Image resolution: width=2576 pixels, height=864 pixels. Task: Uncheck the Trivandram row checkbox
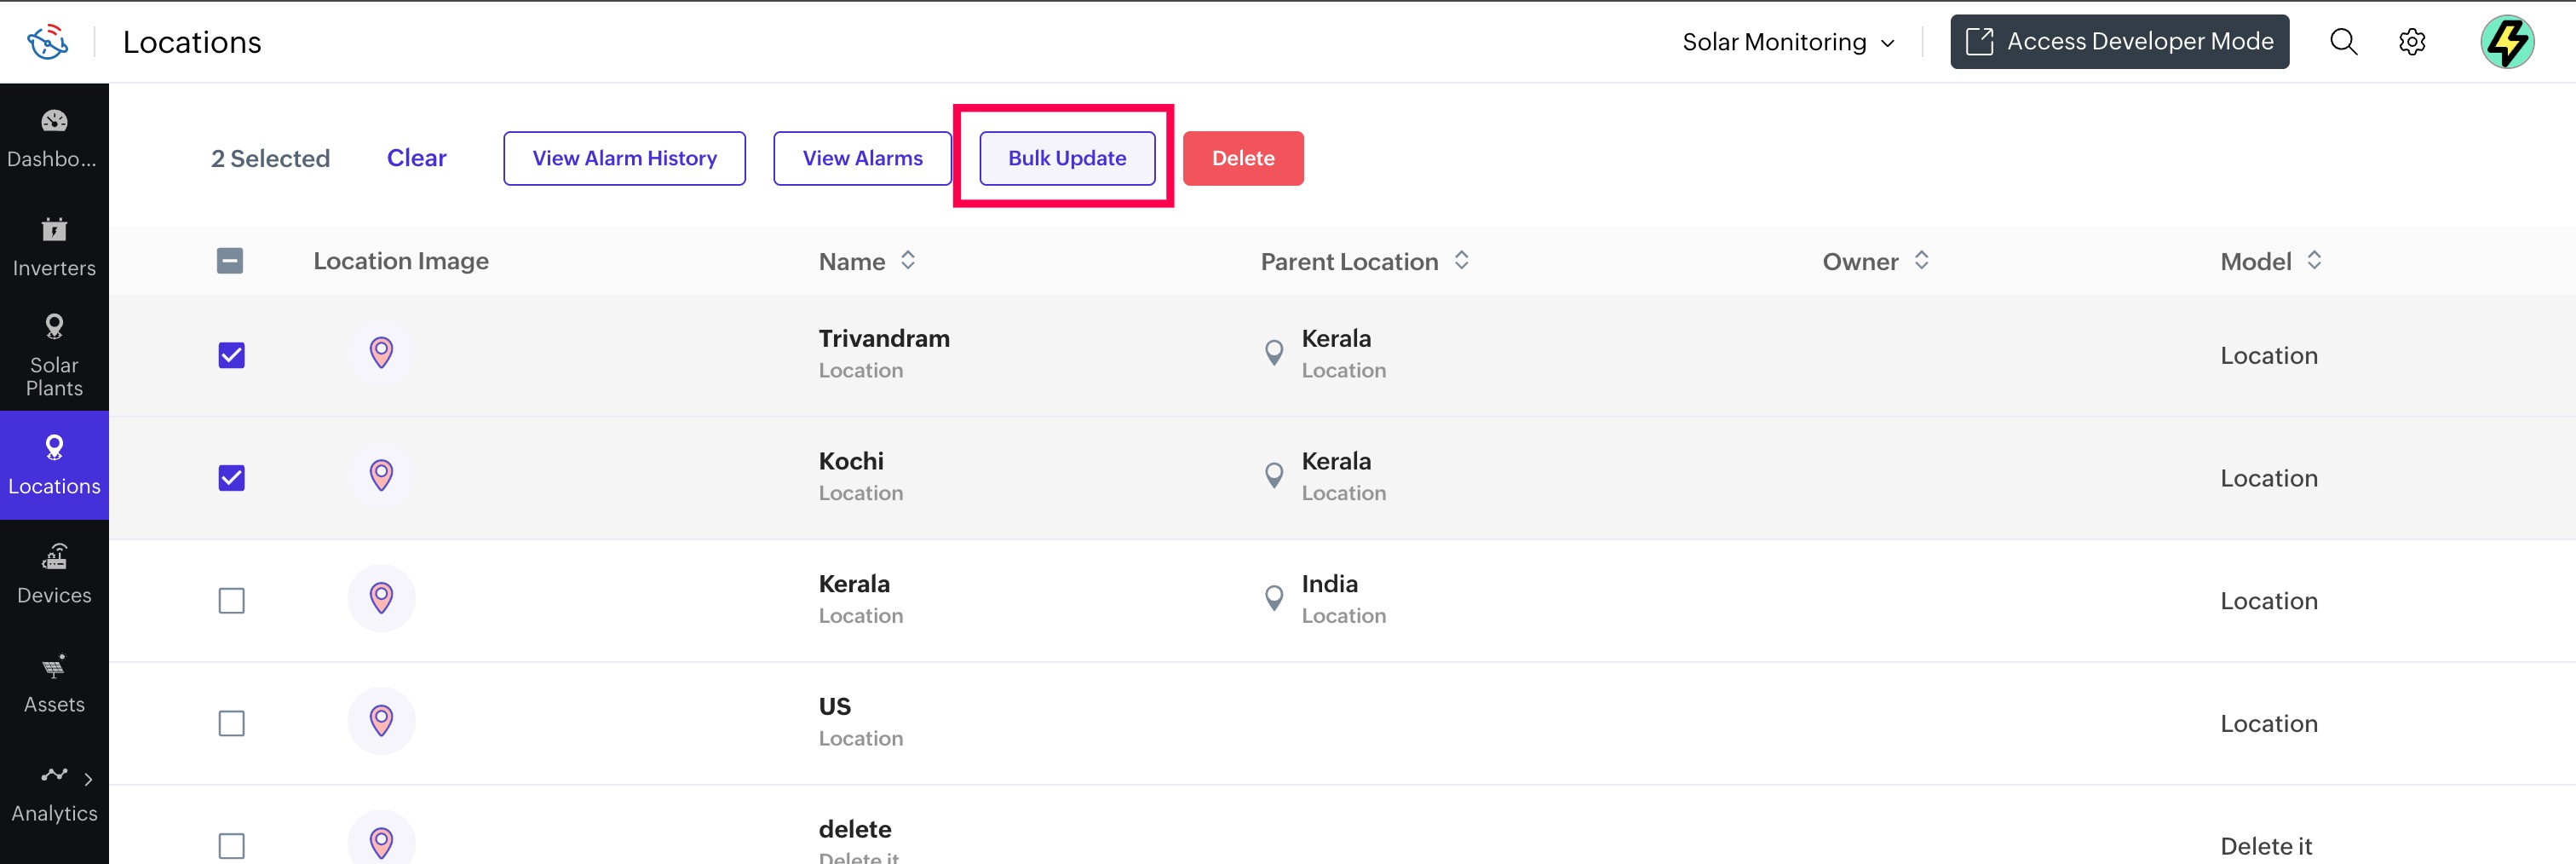click(231, 355)
